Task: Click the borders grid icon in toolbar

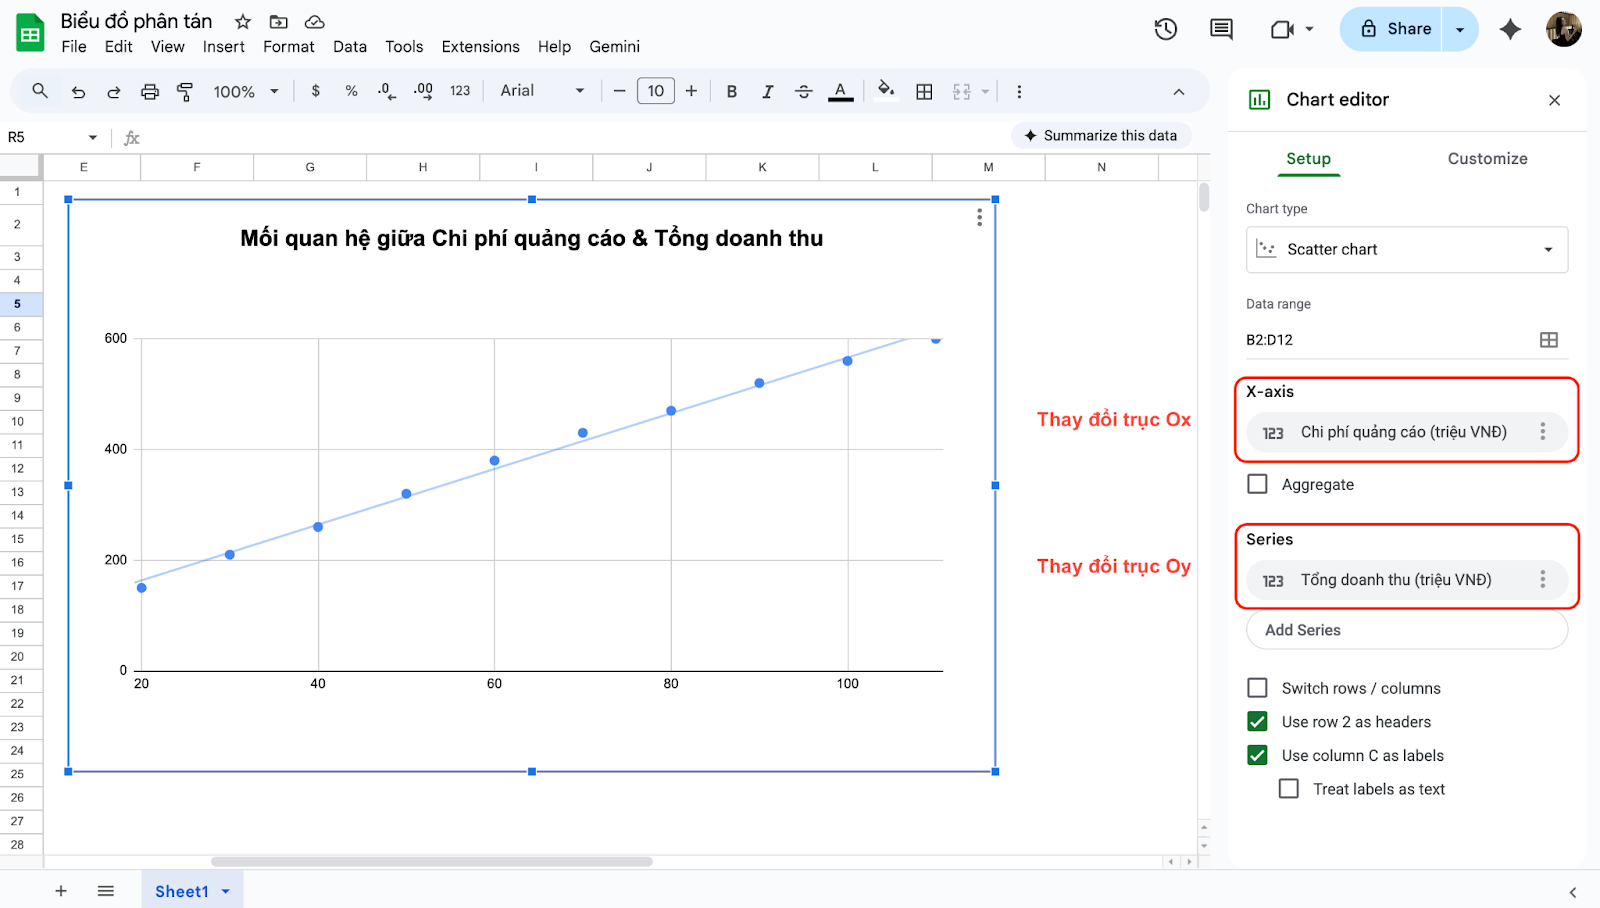Action: 924,92
